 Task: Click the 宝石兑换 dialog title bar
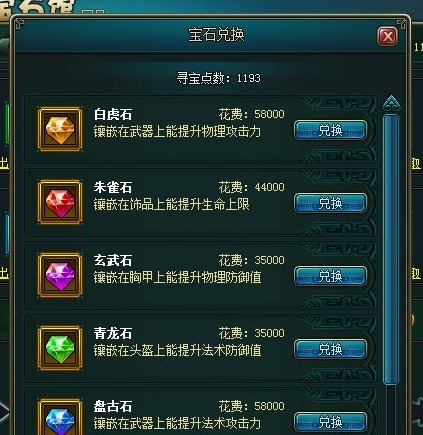point(216,35)
